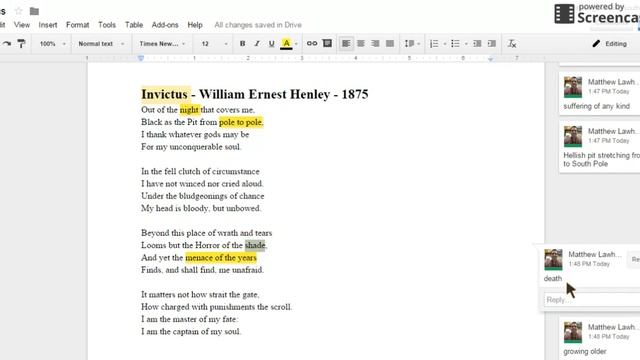Viewport: 640px width, 360px height.
Task: Move document using folder icon
Action: tap(34, 11)
